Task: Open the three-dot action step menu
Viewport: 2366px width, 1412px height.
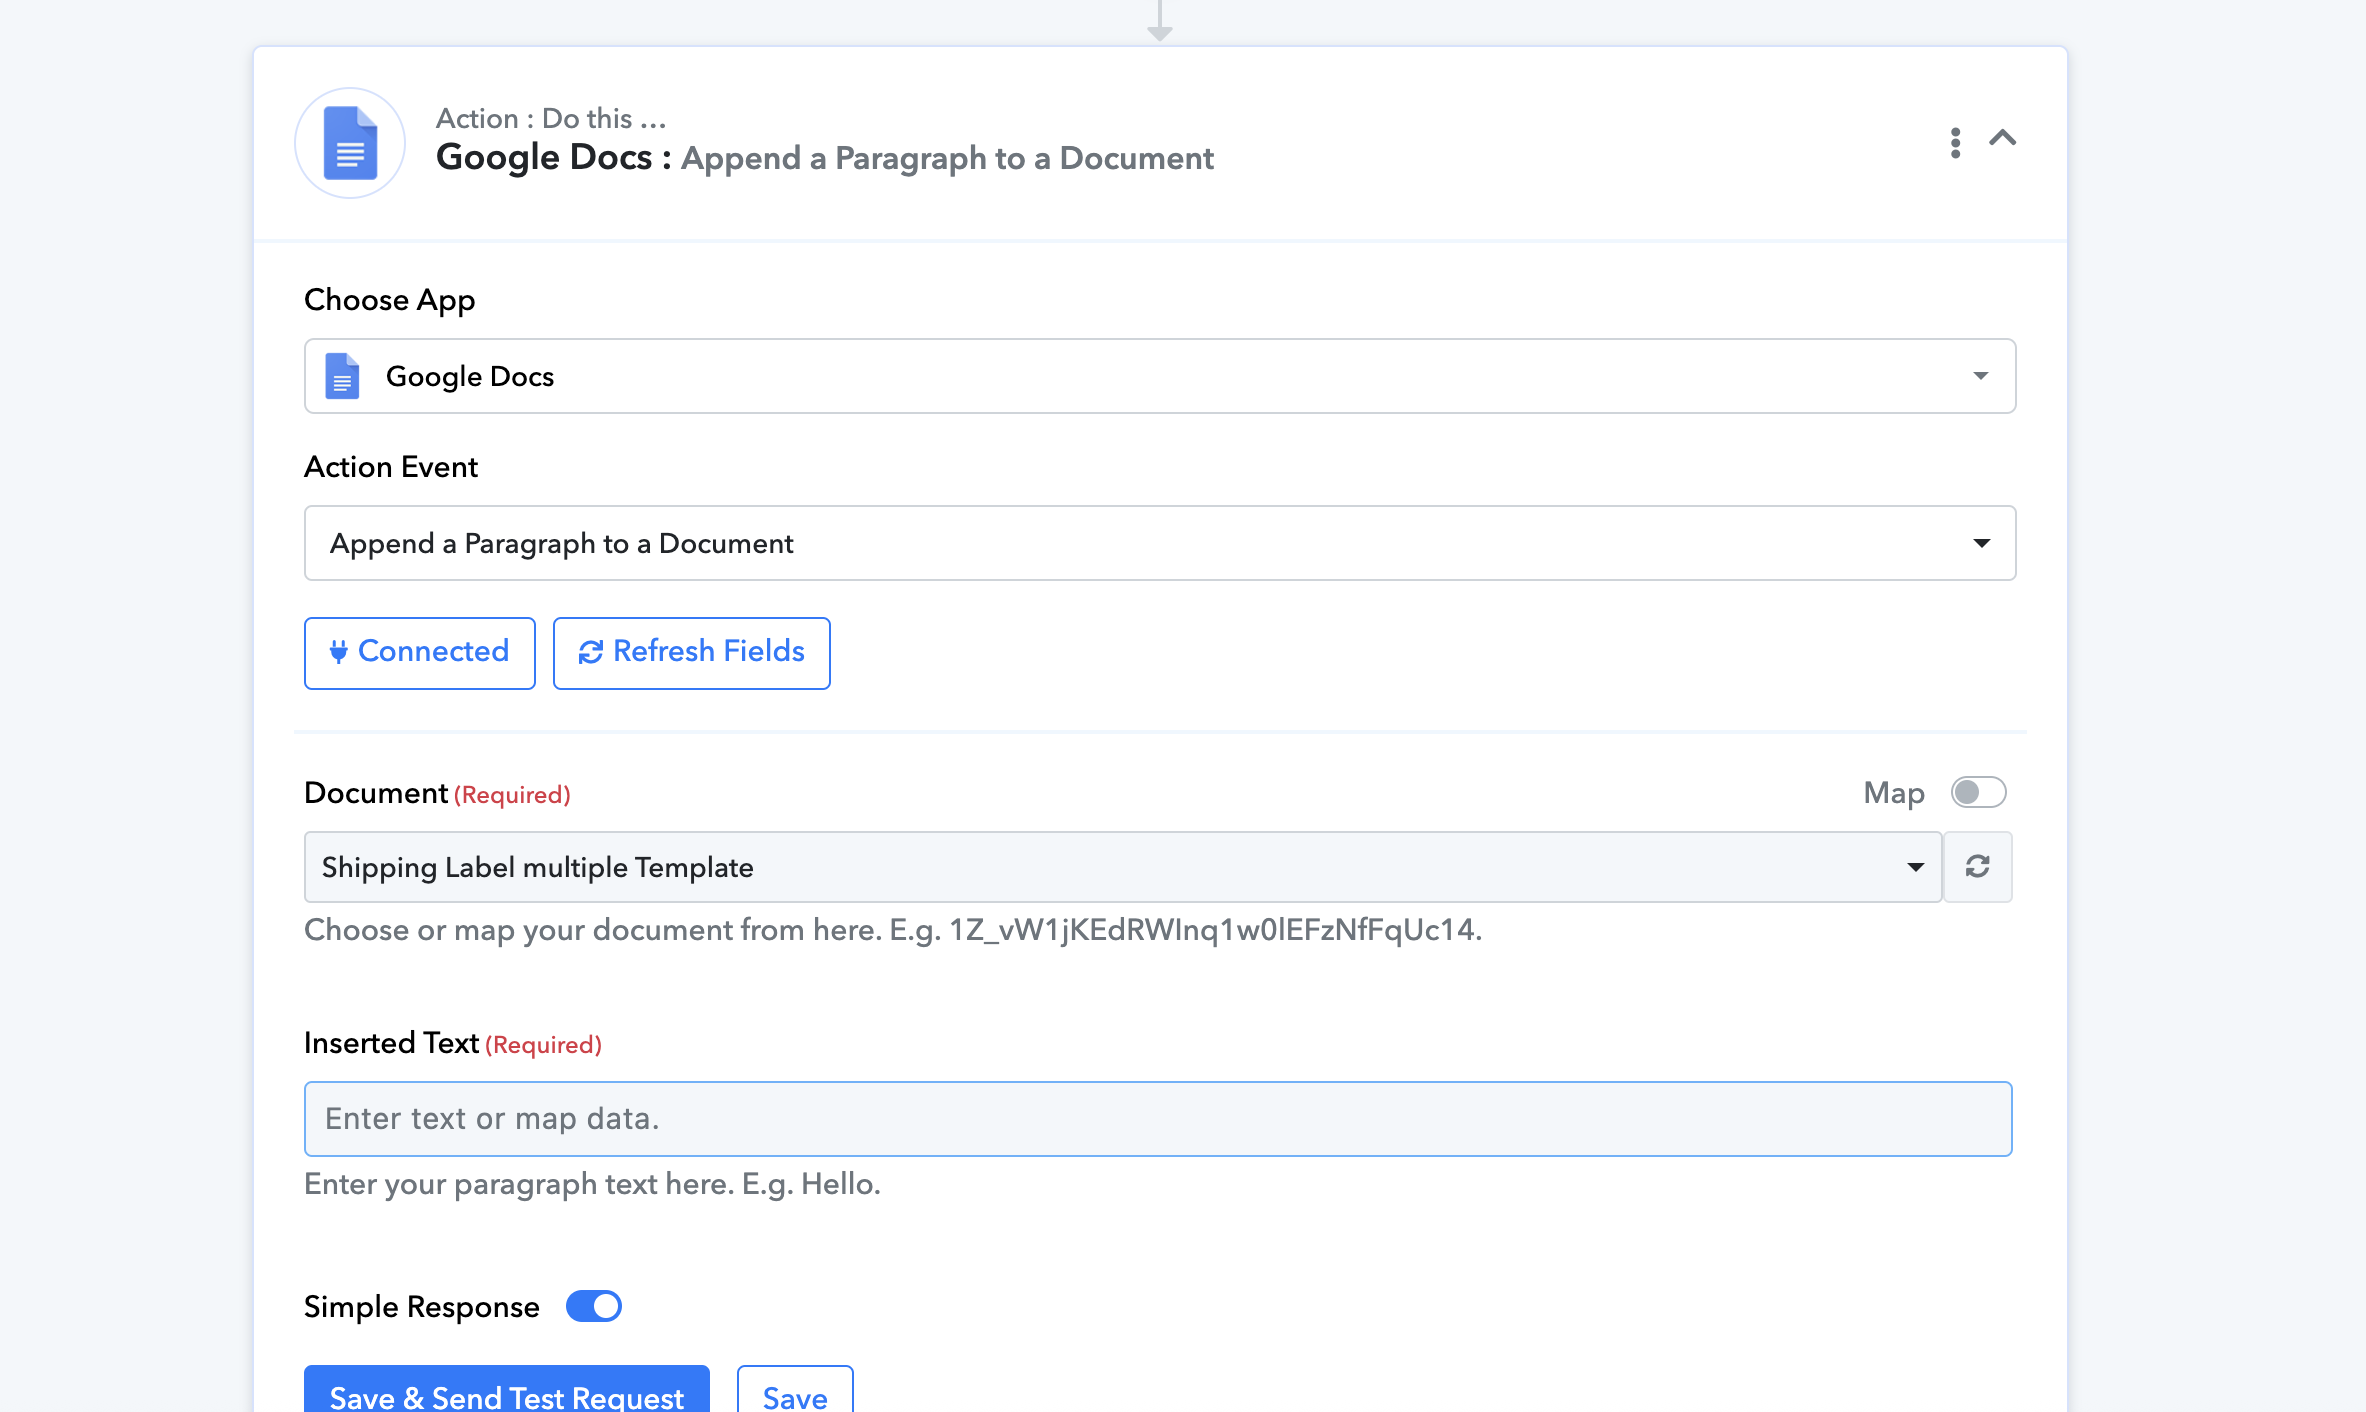Action: (x=1955, y=143)
